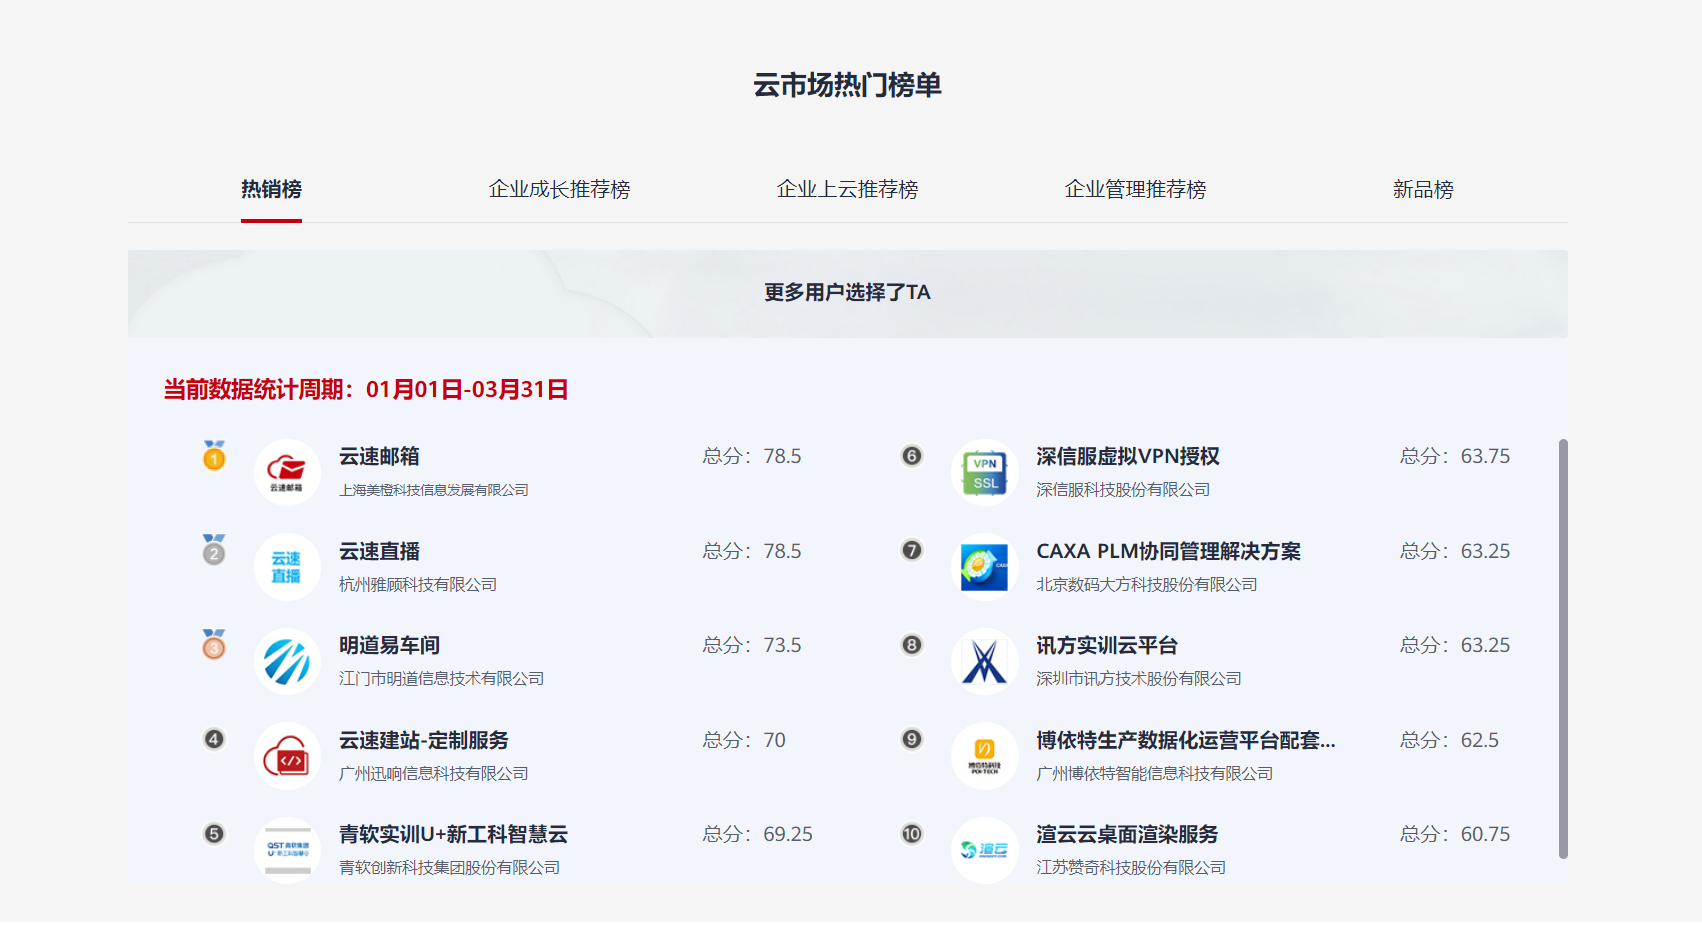Screen dimensions: 1702x925
Task: Click vendor name 上海美橙科技信息发展有限公司
Action: pyautogui.click(x=434, y=490)
